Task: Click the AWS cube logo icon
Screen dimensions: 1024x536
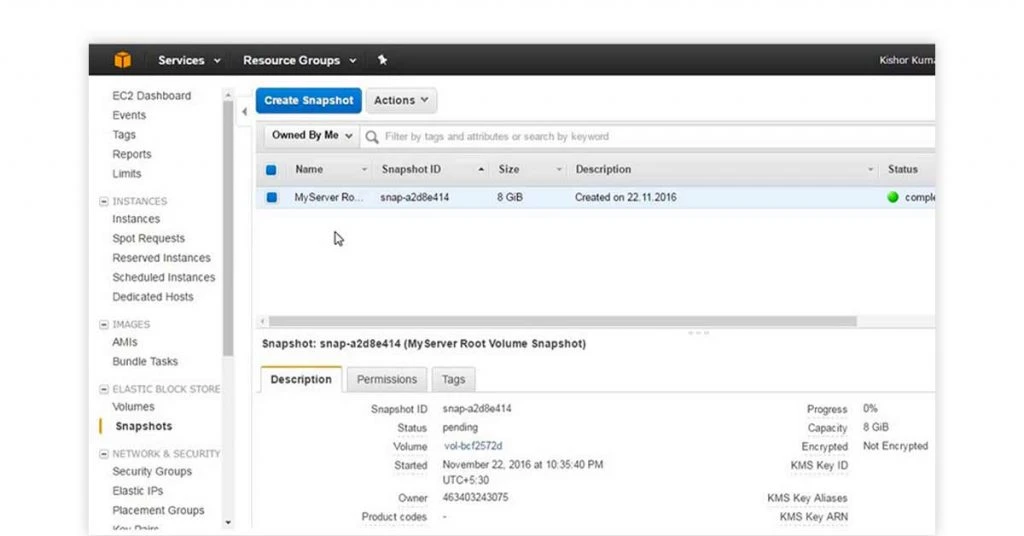Action: point(122,60)
